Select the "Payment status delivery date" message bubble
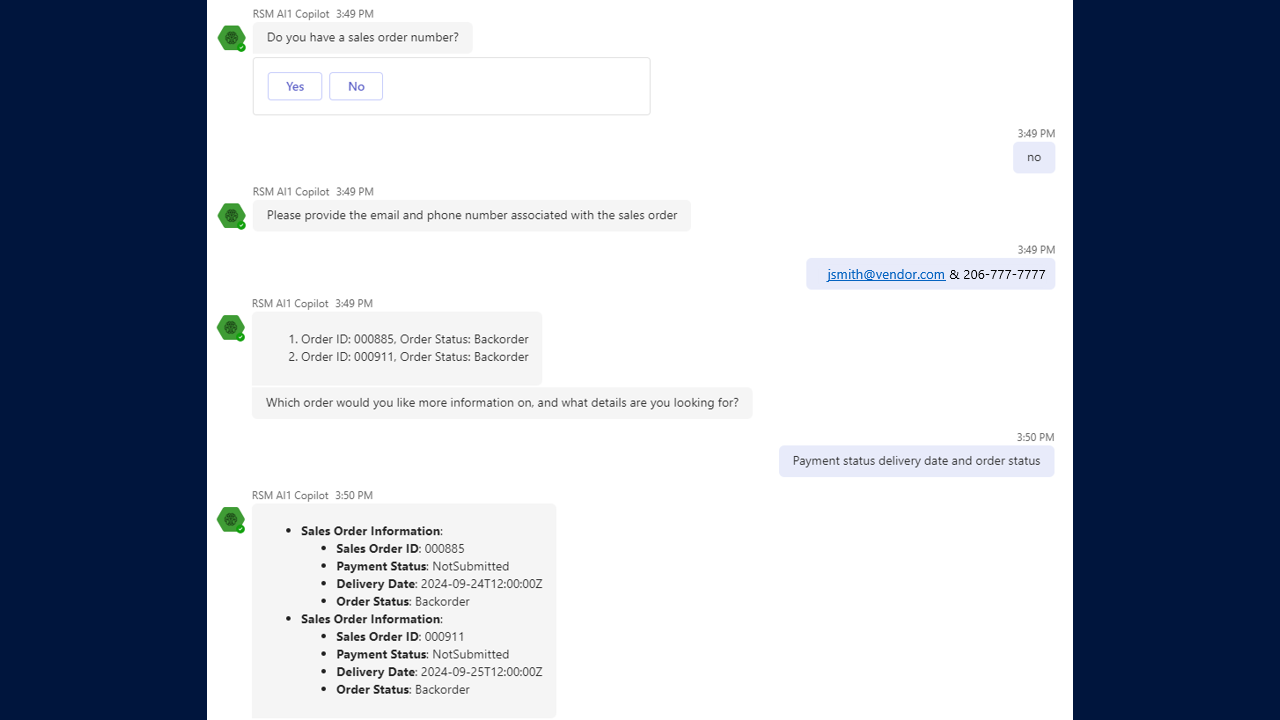1280x720 pixels. click(x=916, y=461)
